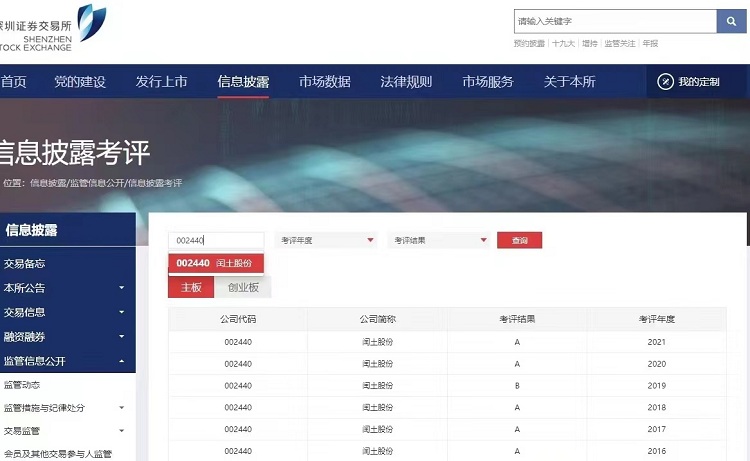The image size is (750, 461).
Task: Open 法律规则 in the navigation bar
Action: click(406, 82)
